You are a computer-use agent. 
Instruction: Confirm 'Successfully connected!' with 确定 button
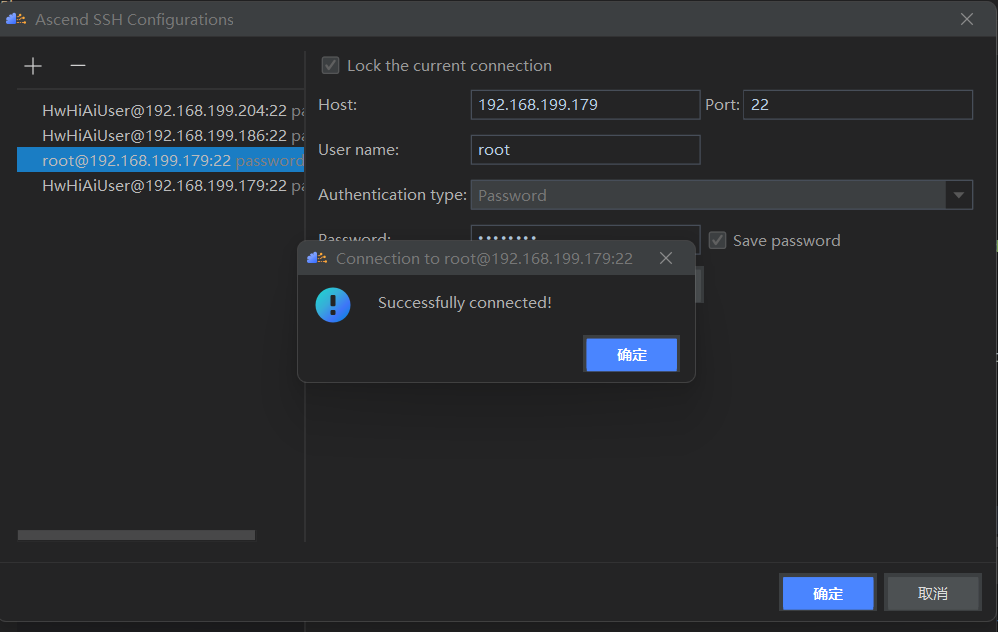click(631, 355)
